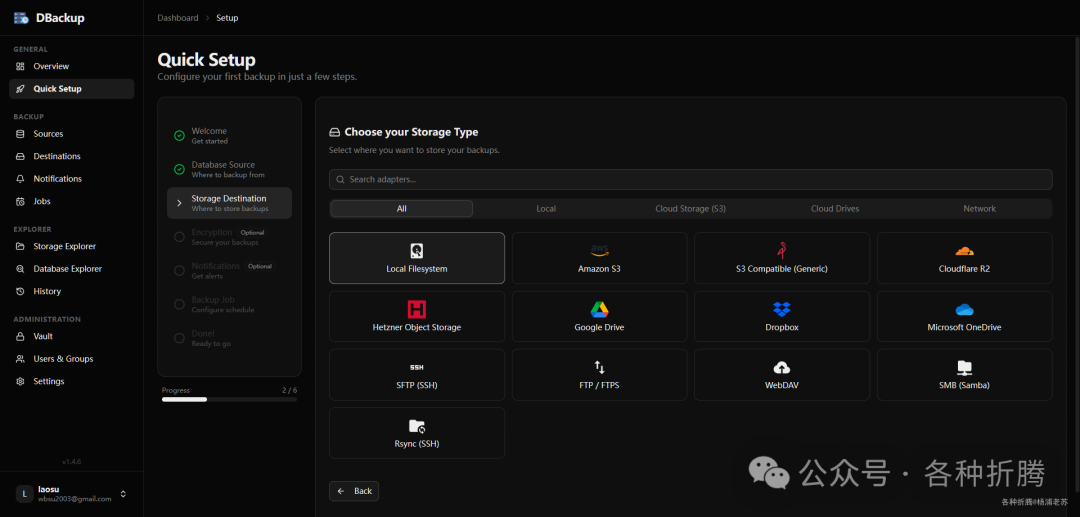Click the FTP / FTPS arrows icon
Screen dimensions: 1080x517
tap(599, 367)
